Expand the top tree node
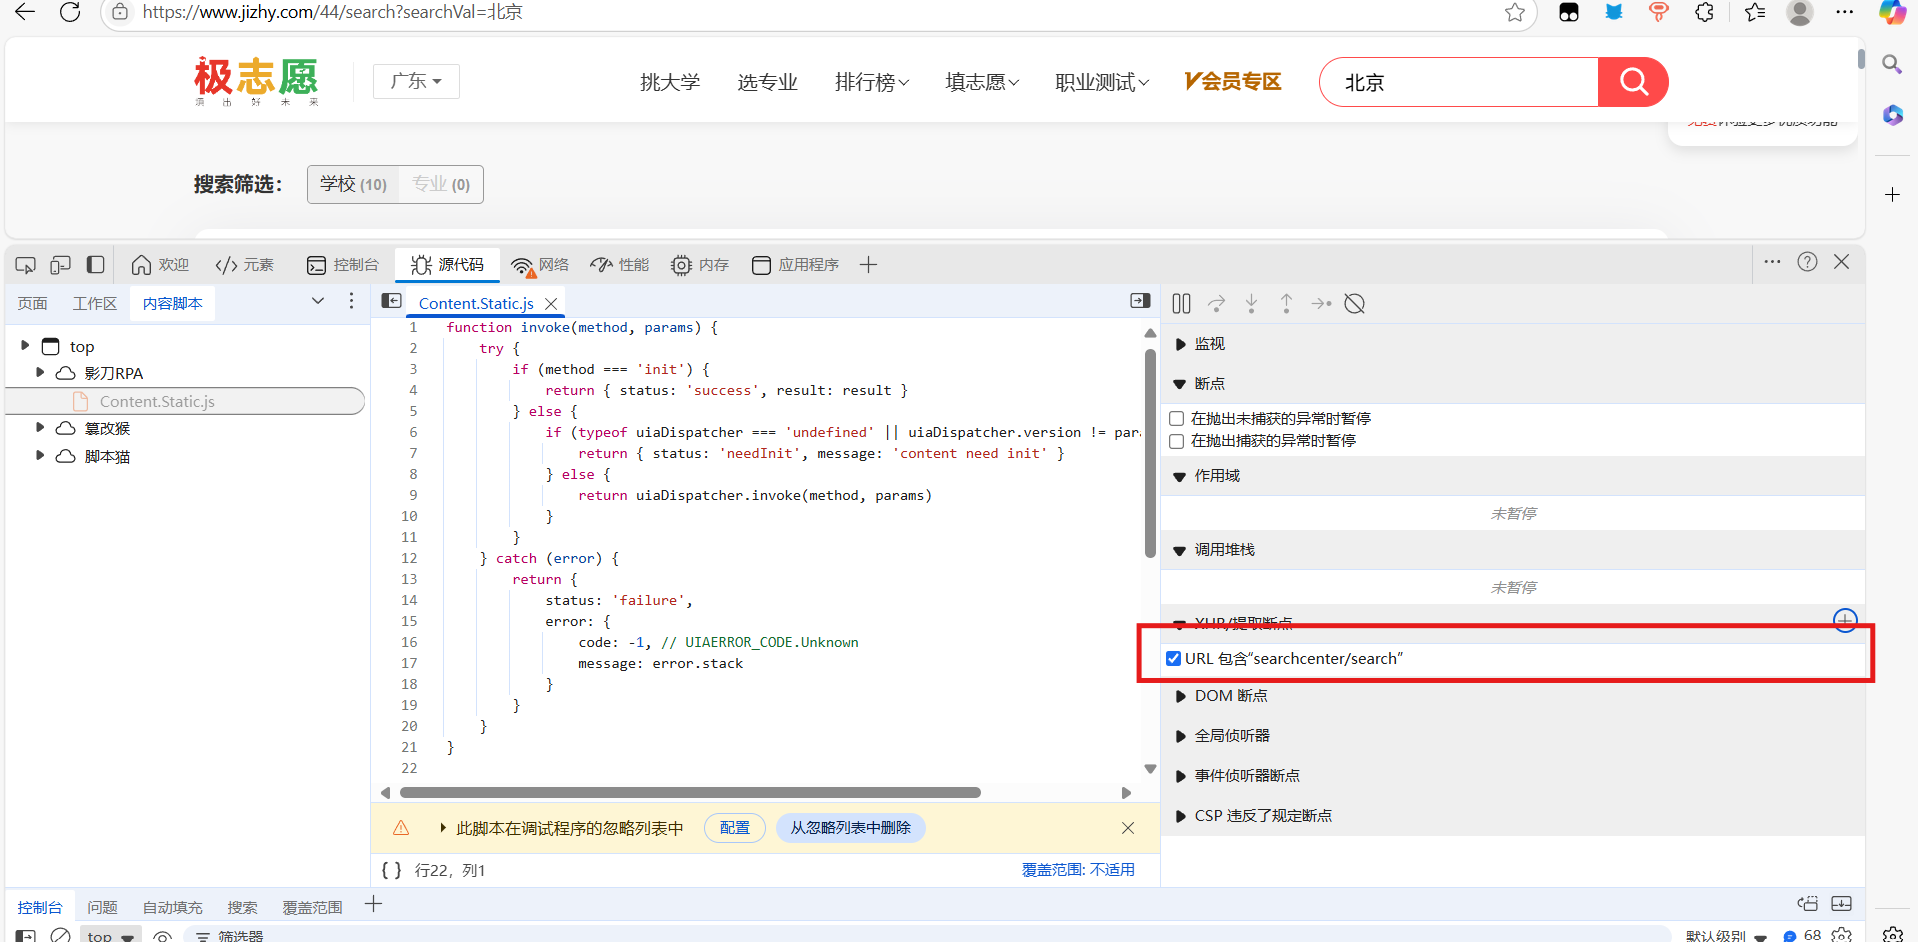This screenshot has width=1918, height=942. 25,345
